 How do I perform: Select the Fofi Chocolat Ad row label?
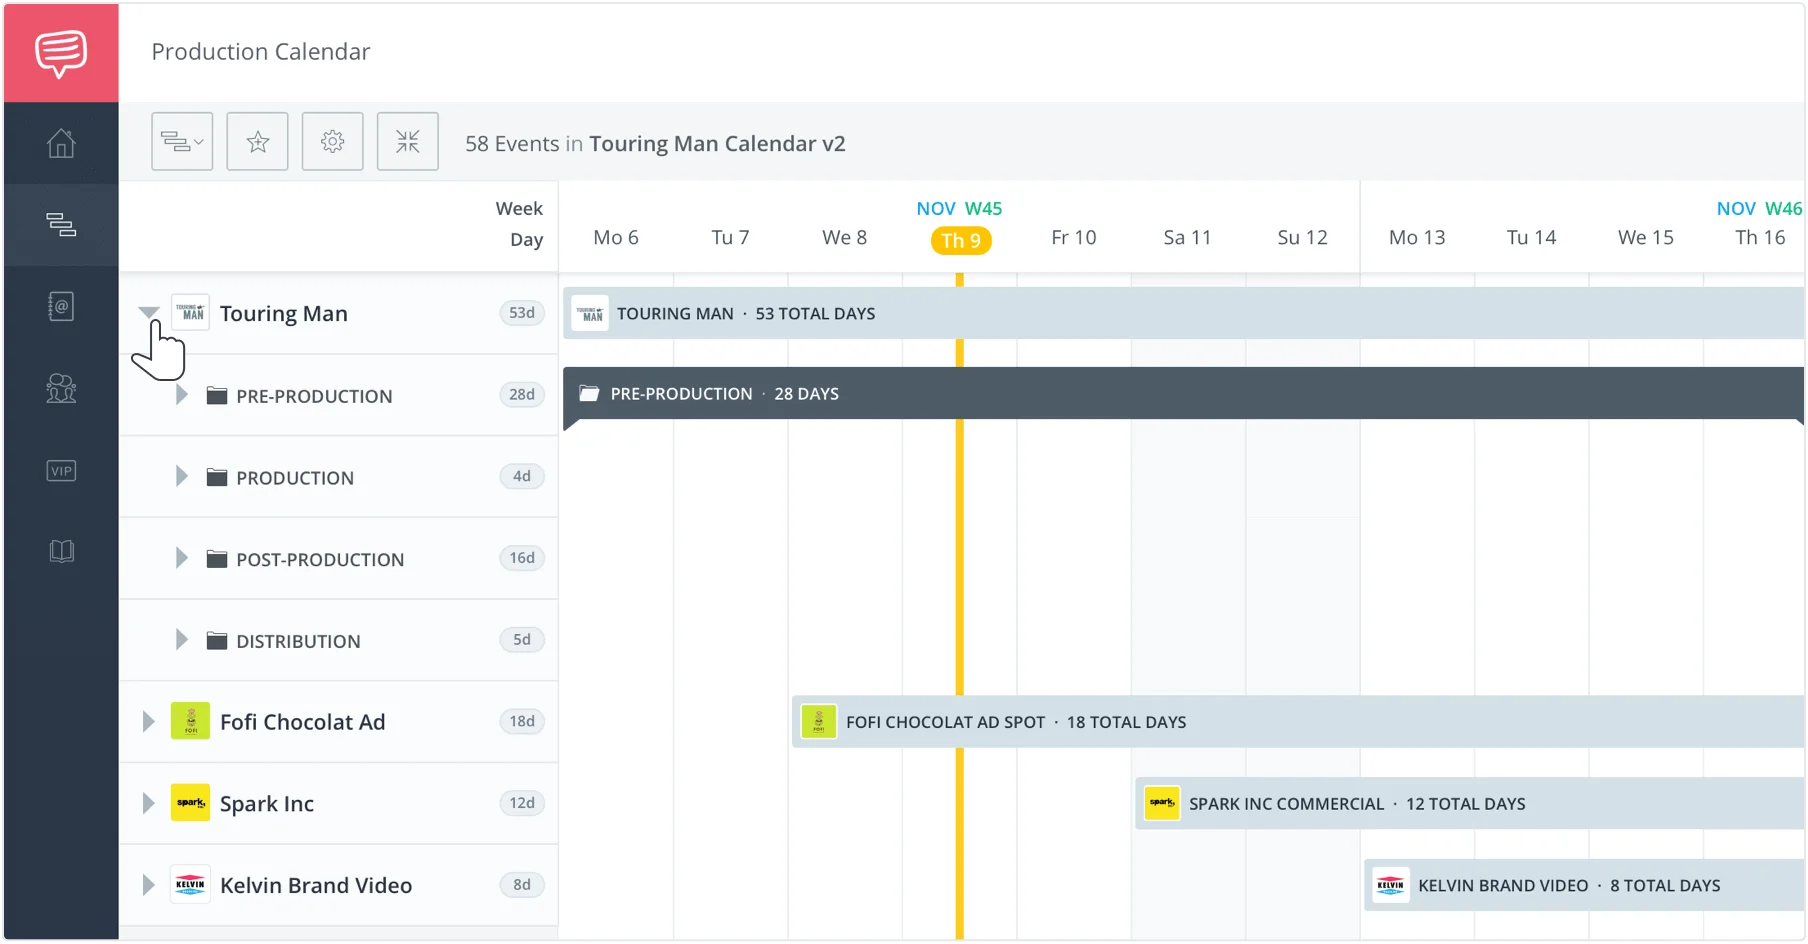[x=302, y=722]
